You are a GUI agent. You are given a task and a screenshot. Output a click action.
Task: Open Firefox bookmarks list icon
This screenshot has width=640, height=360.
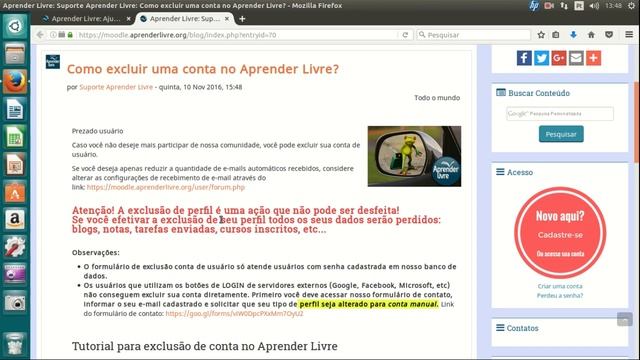point(556,35)
